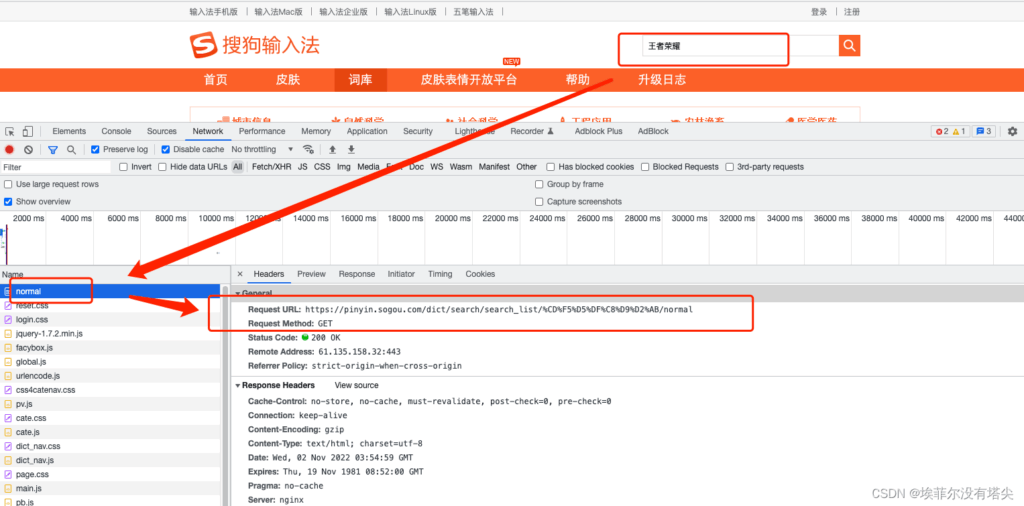Select Fetch/XHR filter type
This screenshot has height=506, width=1024.
[x=271, y=167]
